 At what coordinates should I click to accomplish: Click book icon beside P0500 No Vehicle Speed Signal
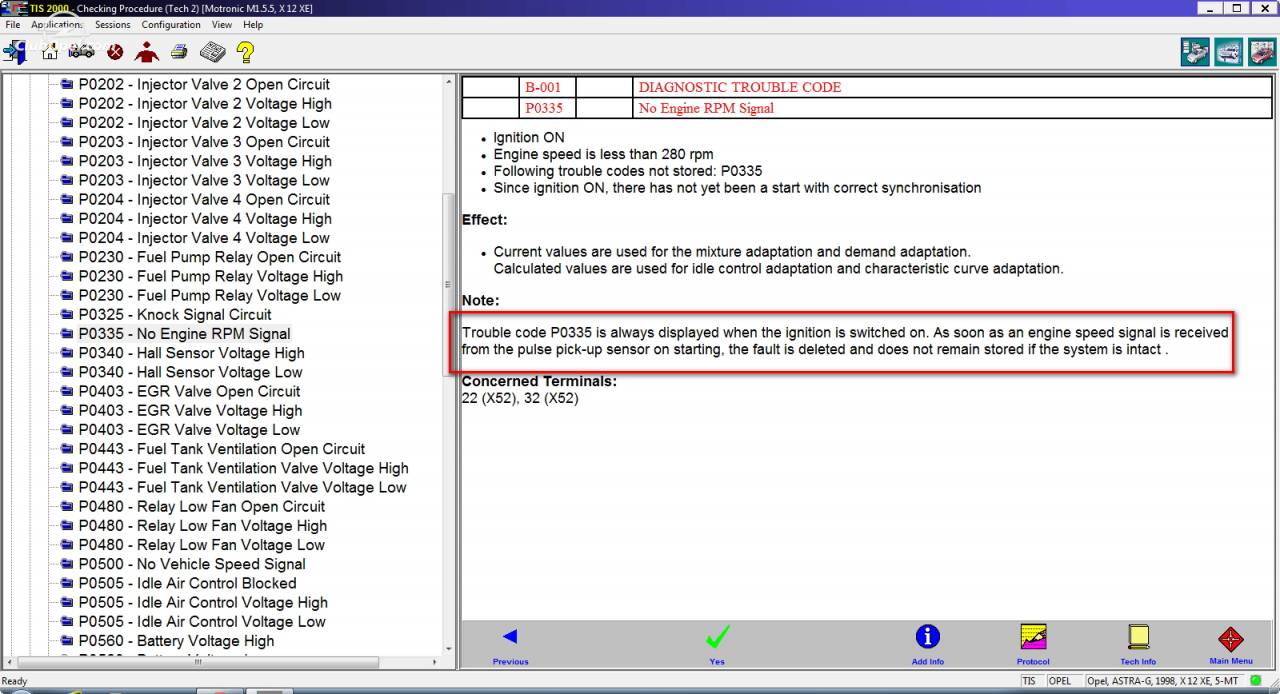pyautogui.click(x=67, y=564)
